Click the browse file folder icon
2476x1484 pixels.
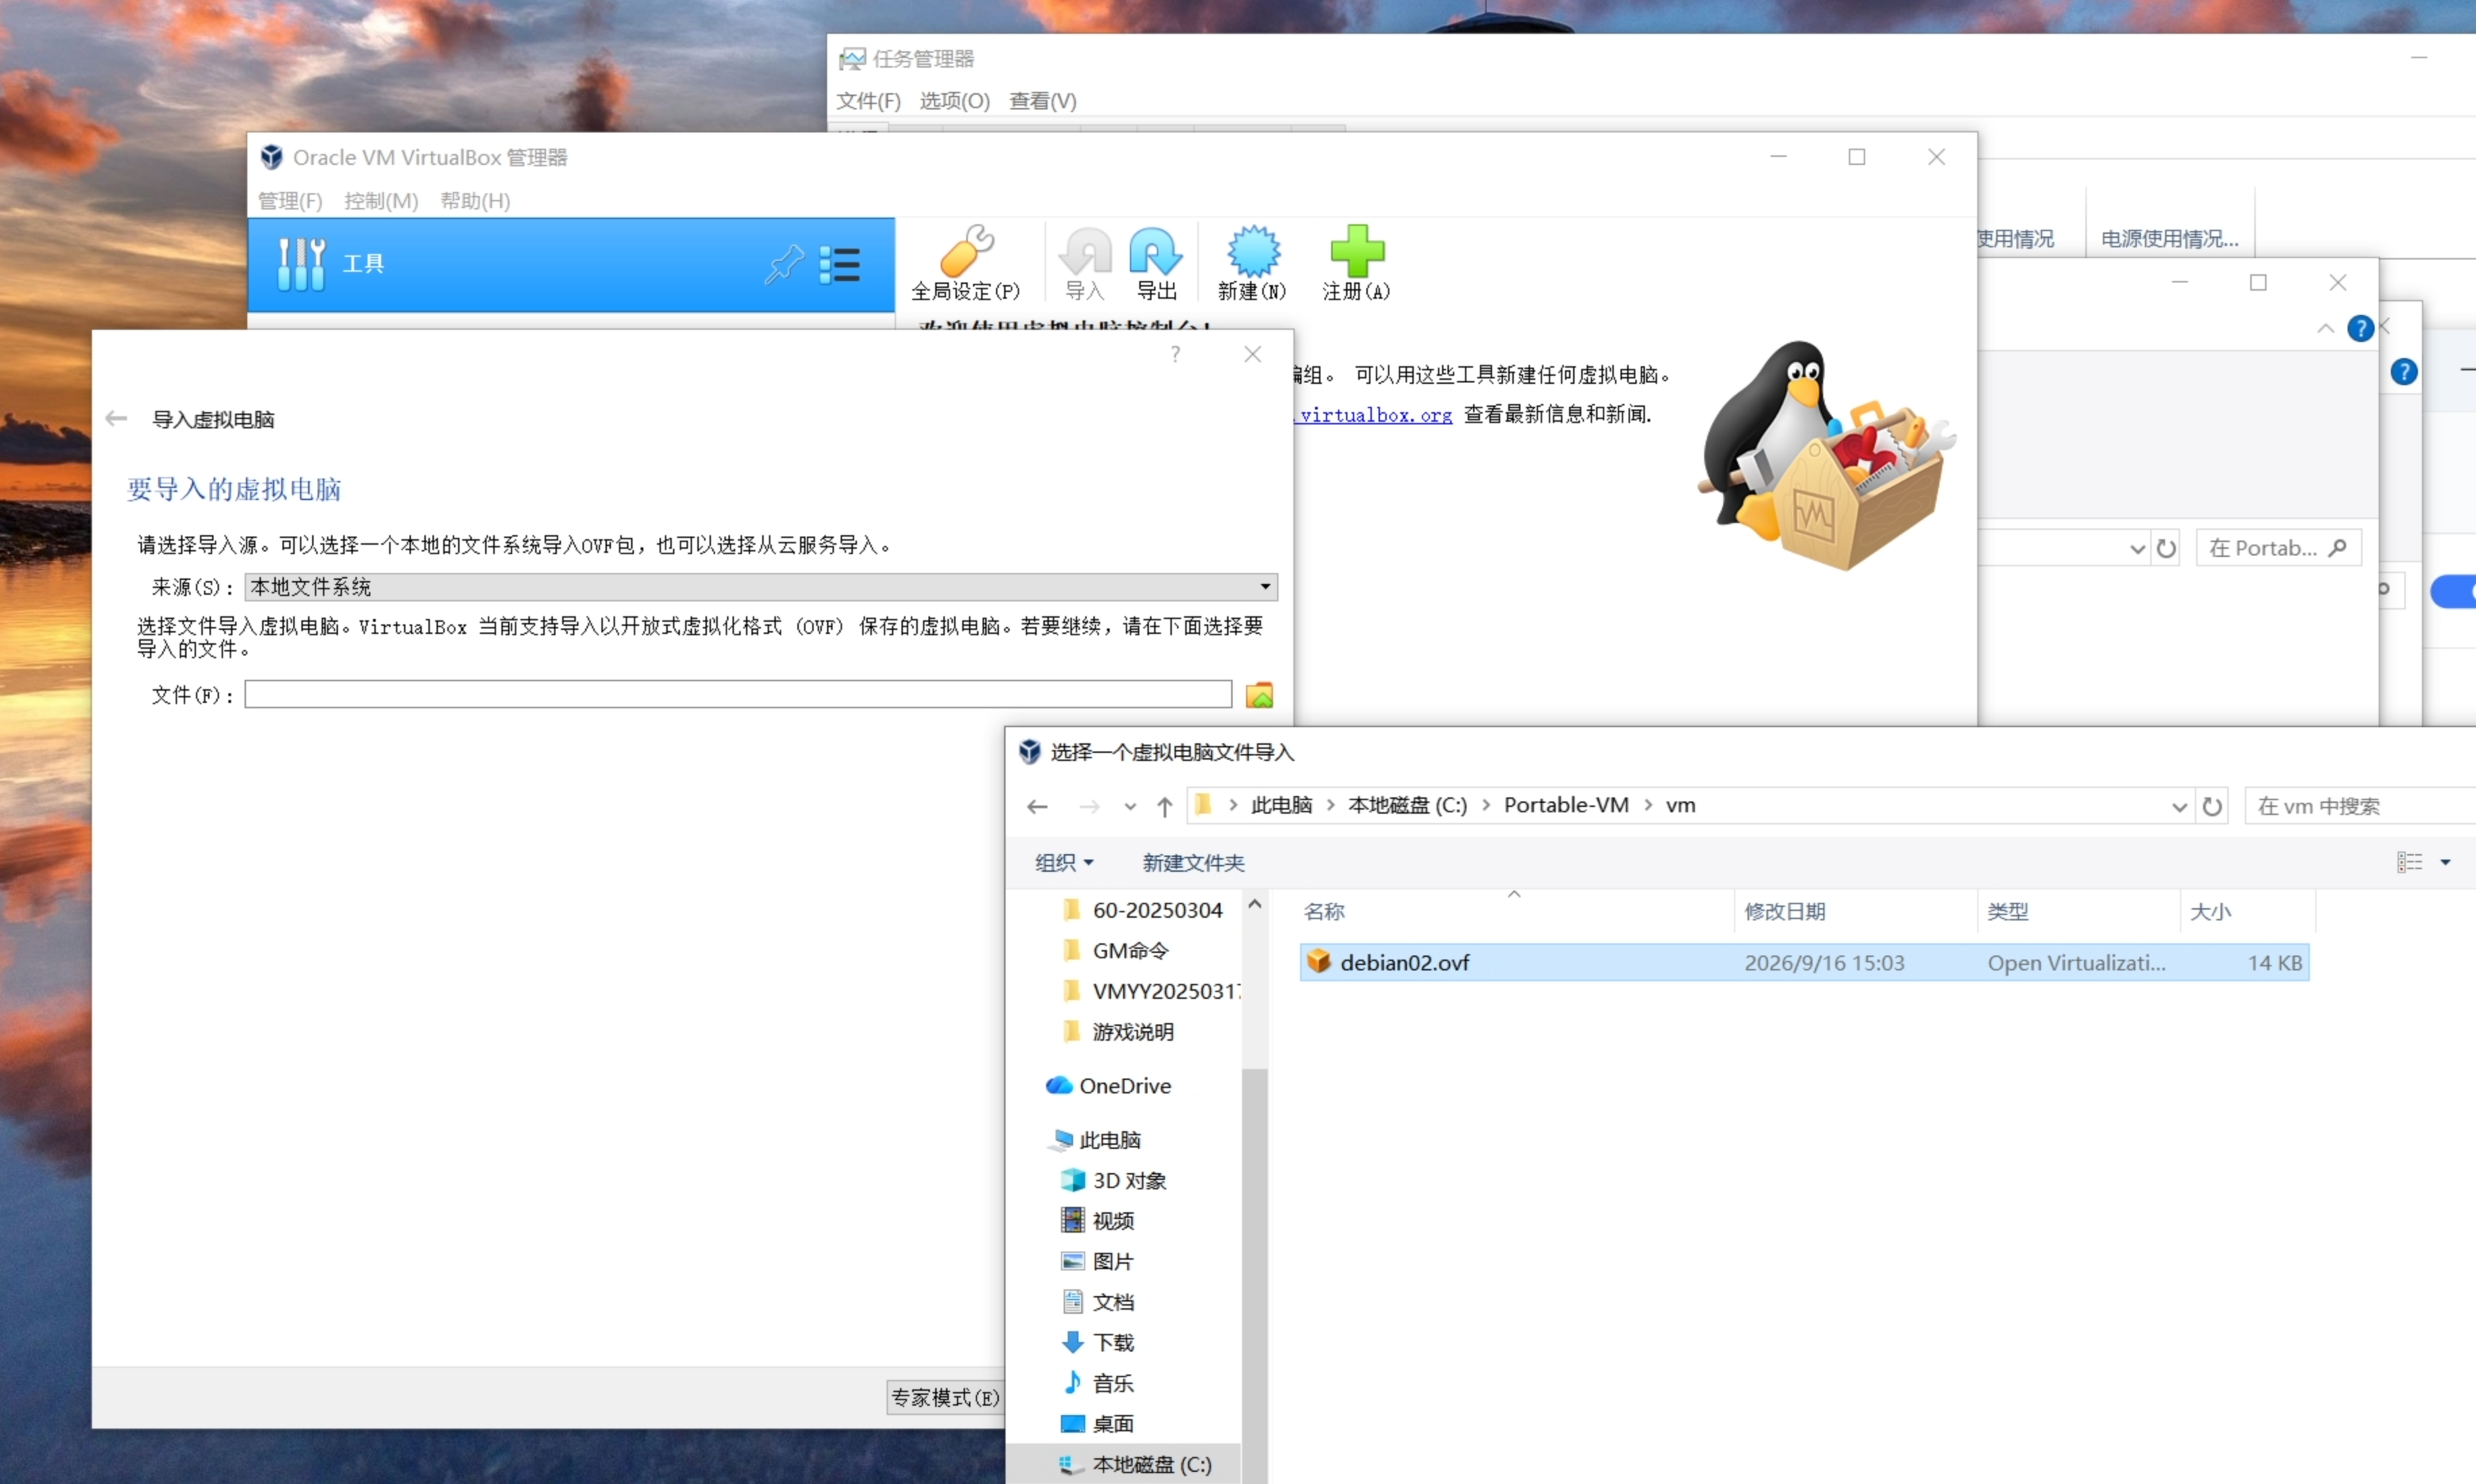click(1259, 695)
